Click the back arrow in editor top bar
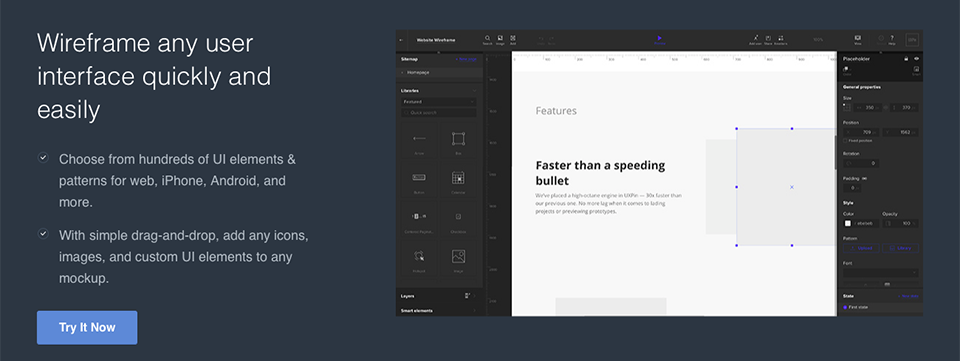This screenshot has height=361, width=960. (401, 40)
